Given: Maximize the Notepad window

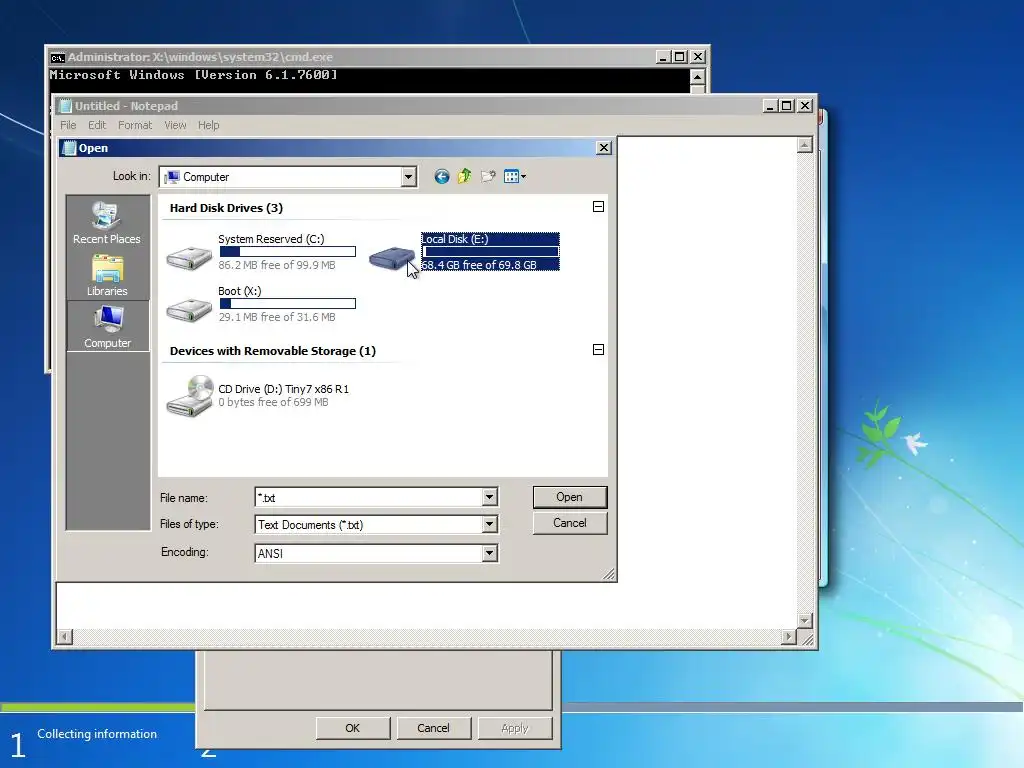Looking at the screenshot, I should (x=787, y=106).
